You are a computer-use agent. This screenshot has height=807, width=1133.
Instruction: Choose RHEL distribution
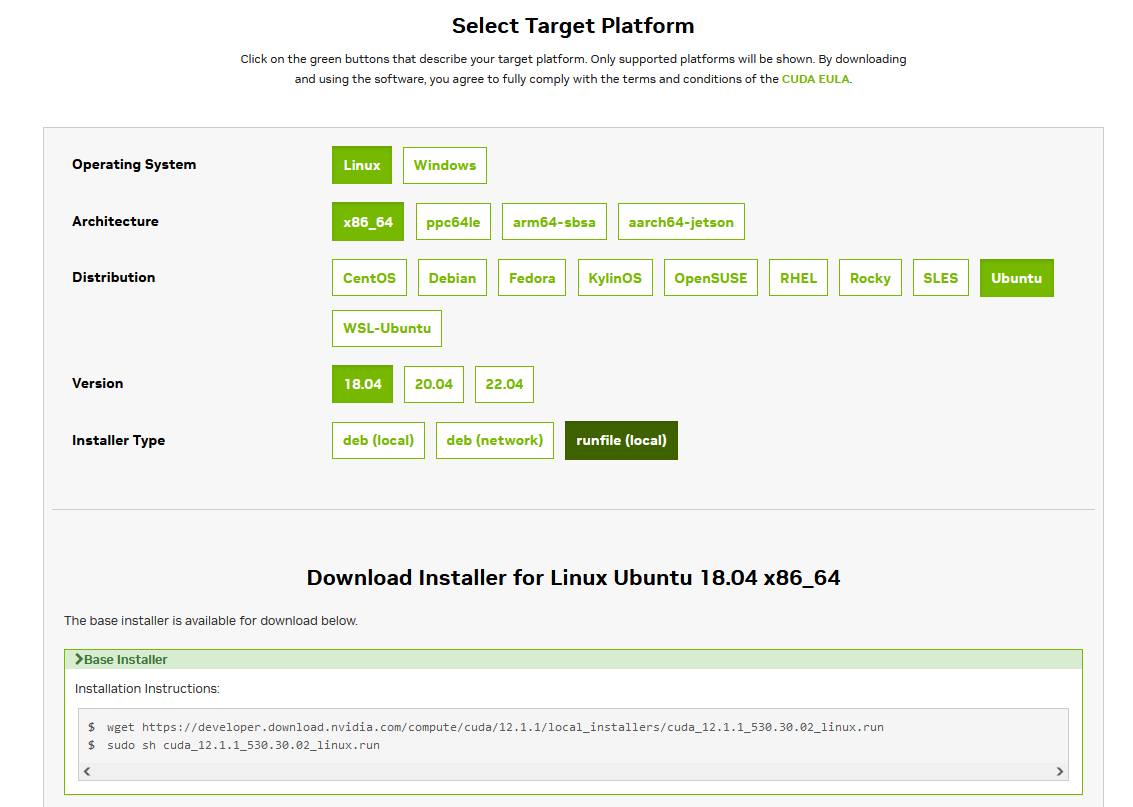798,278
